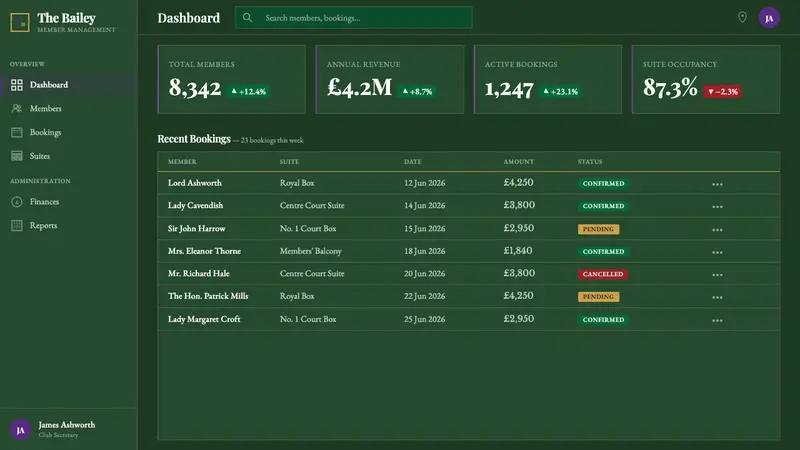This screenshot has height=450, width=800.
Task: Click the Reports grid icon
Action: (17, 225)
